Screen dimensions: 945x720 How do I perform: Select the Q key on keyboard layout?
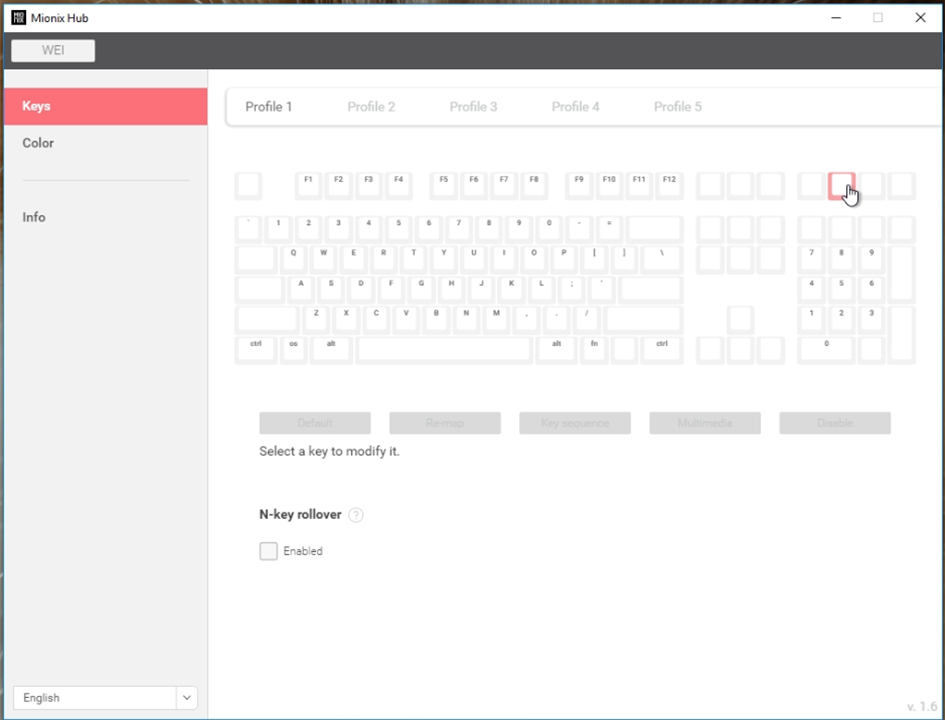click(294, 259)
